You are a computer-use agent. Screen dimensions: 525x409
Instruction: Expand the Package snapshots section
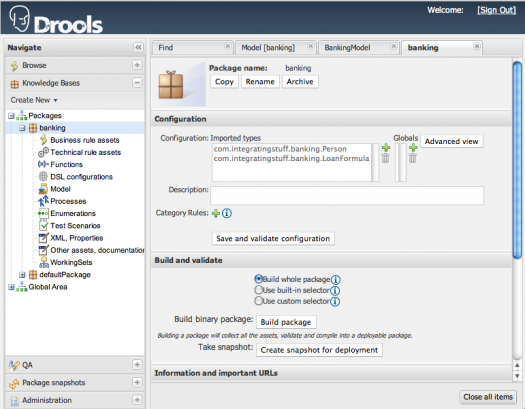click(137, 382)
